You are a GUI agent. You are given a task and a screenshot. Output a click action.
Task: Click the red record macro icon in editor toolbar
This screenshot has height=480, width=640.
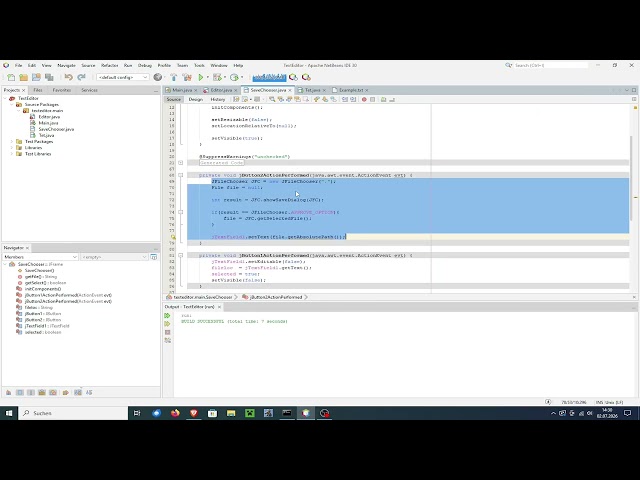pyautogui.click(x=364, y=99)
